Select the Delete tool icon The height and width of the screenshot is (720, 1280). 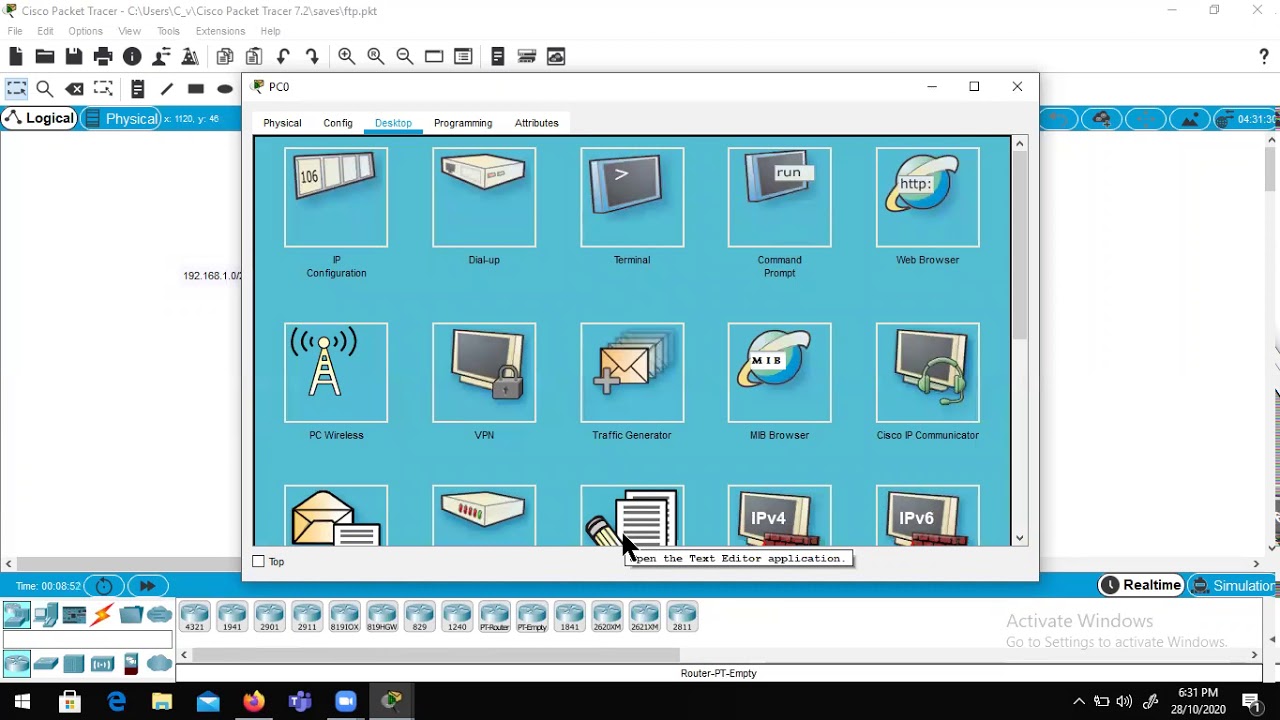coord(74,89)
